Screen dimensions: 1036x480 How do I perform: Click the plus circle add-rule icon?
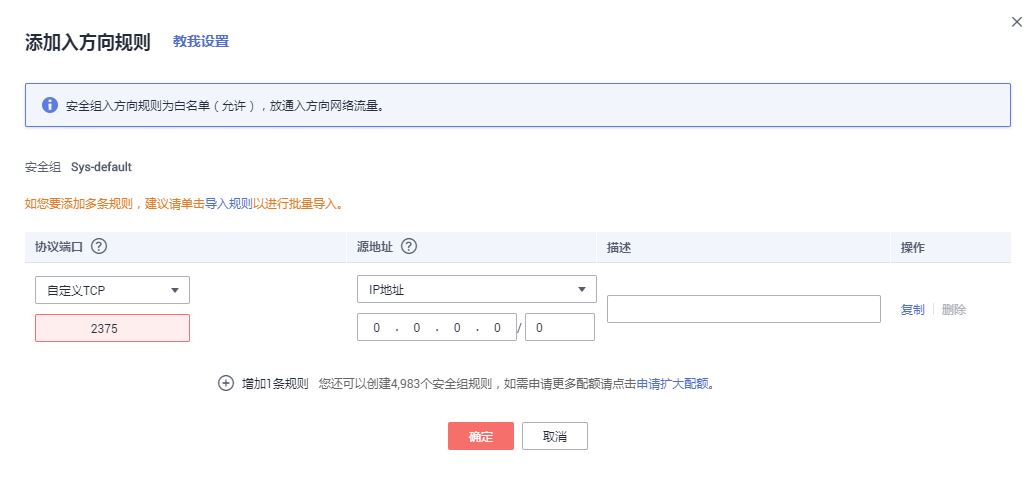coord(226,383)
